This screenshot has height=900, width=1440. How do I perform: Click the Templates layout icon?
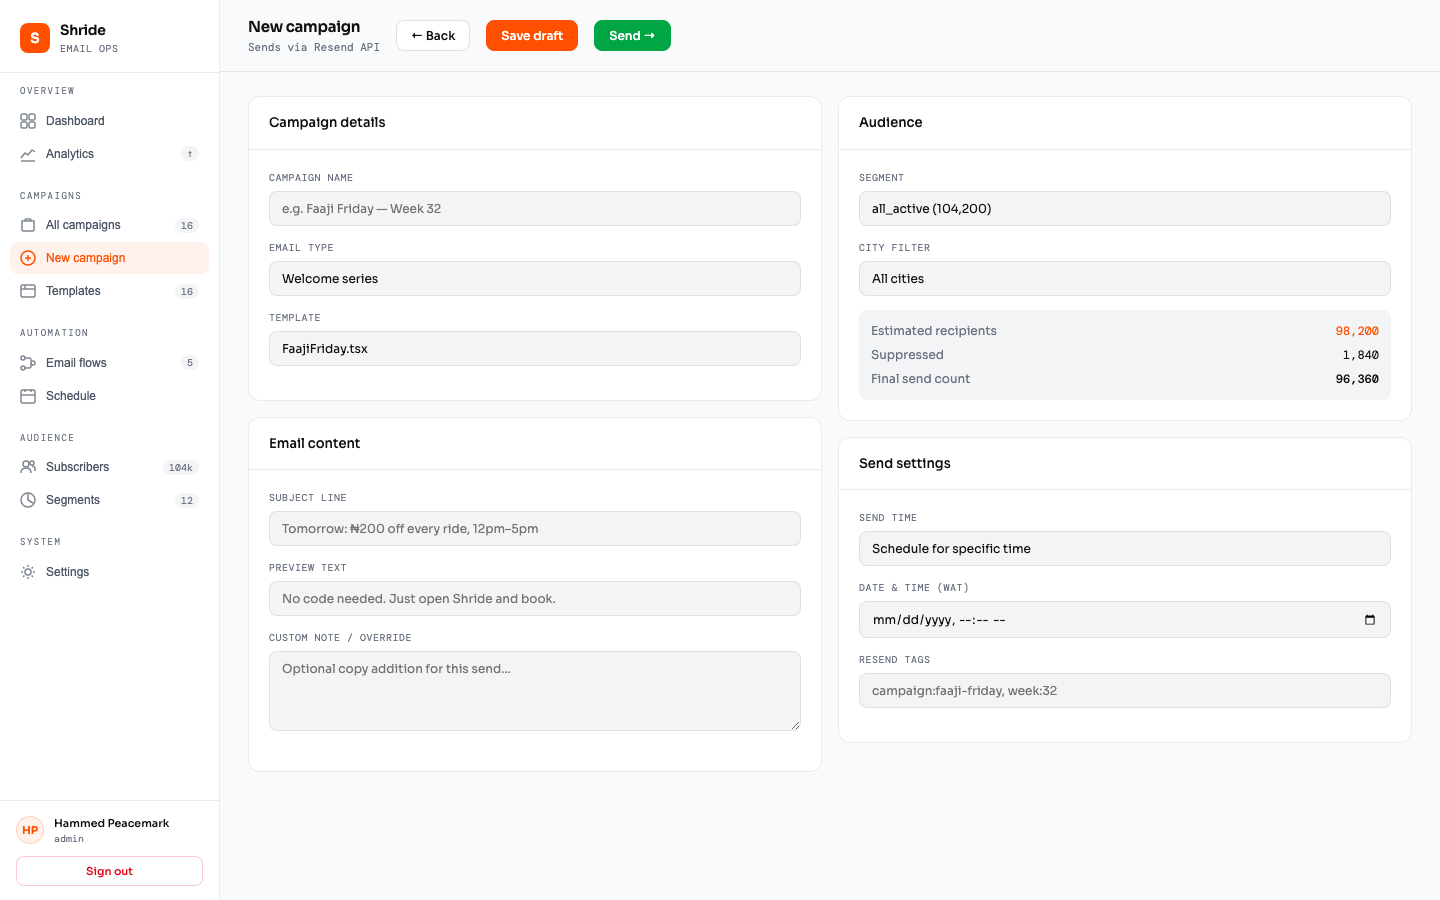pos(28,291)
